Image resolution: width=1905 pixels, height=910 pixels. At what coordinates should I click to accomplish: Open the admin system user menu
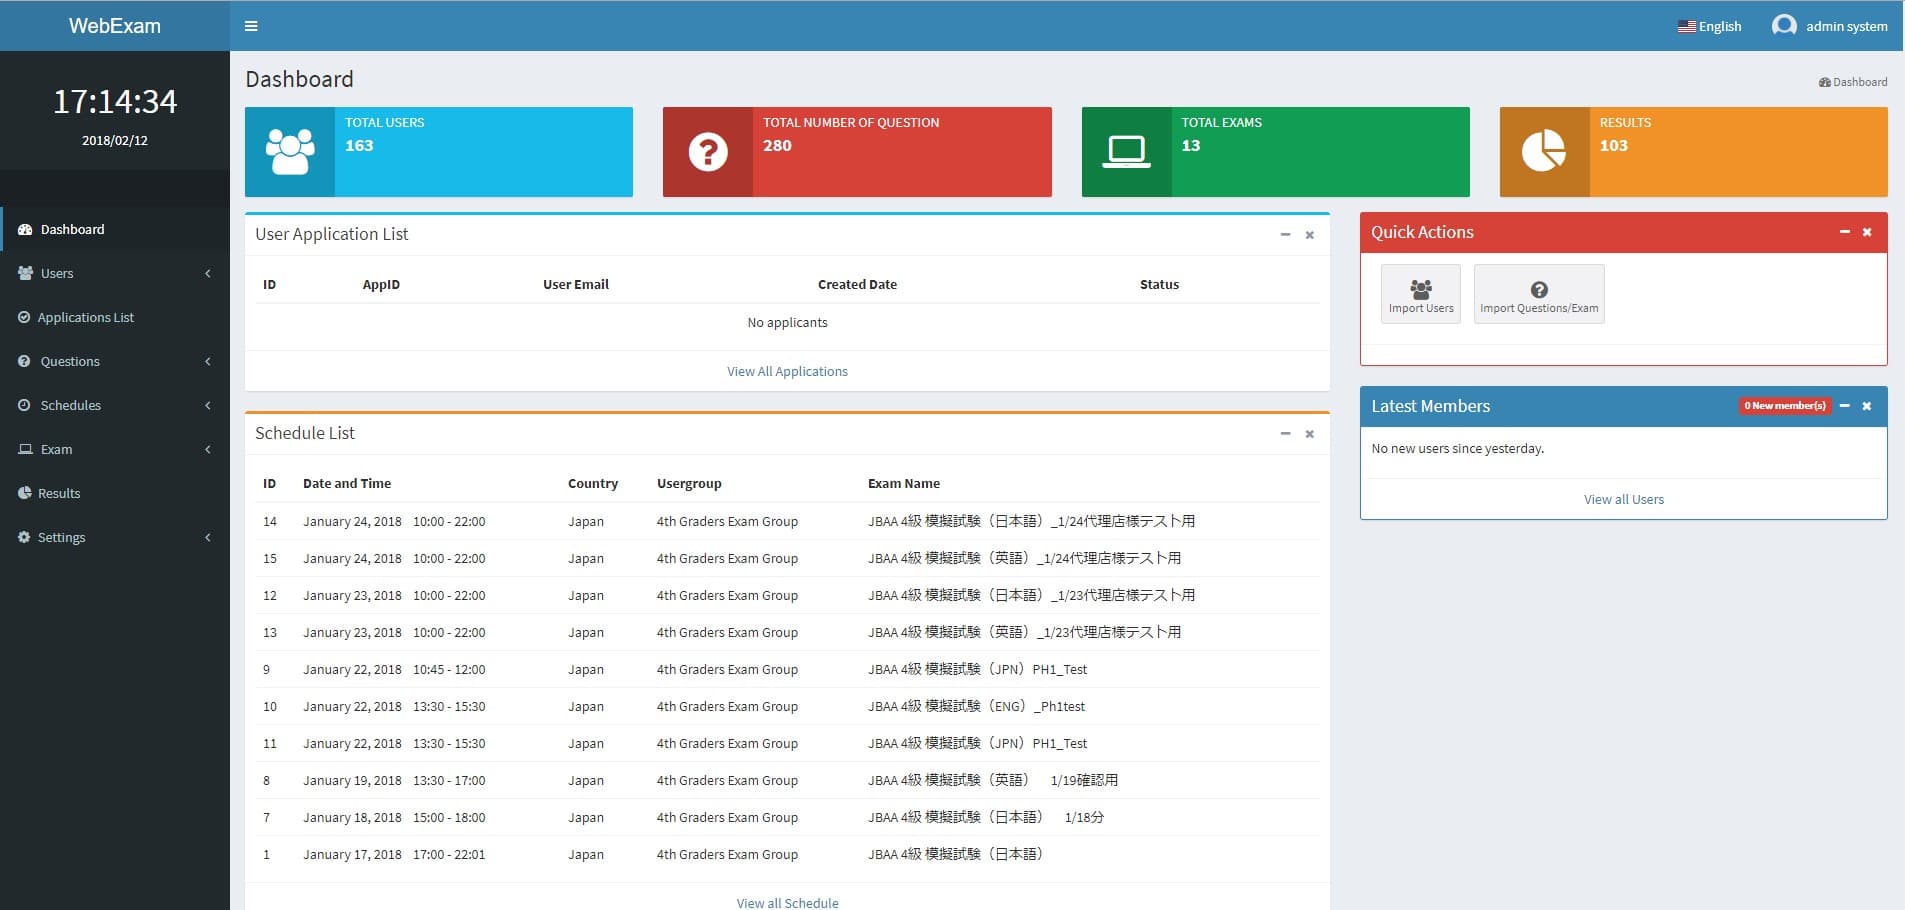coord(1829,26)
